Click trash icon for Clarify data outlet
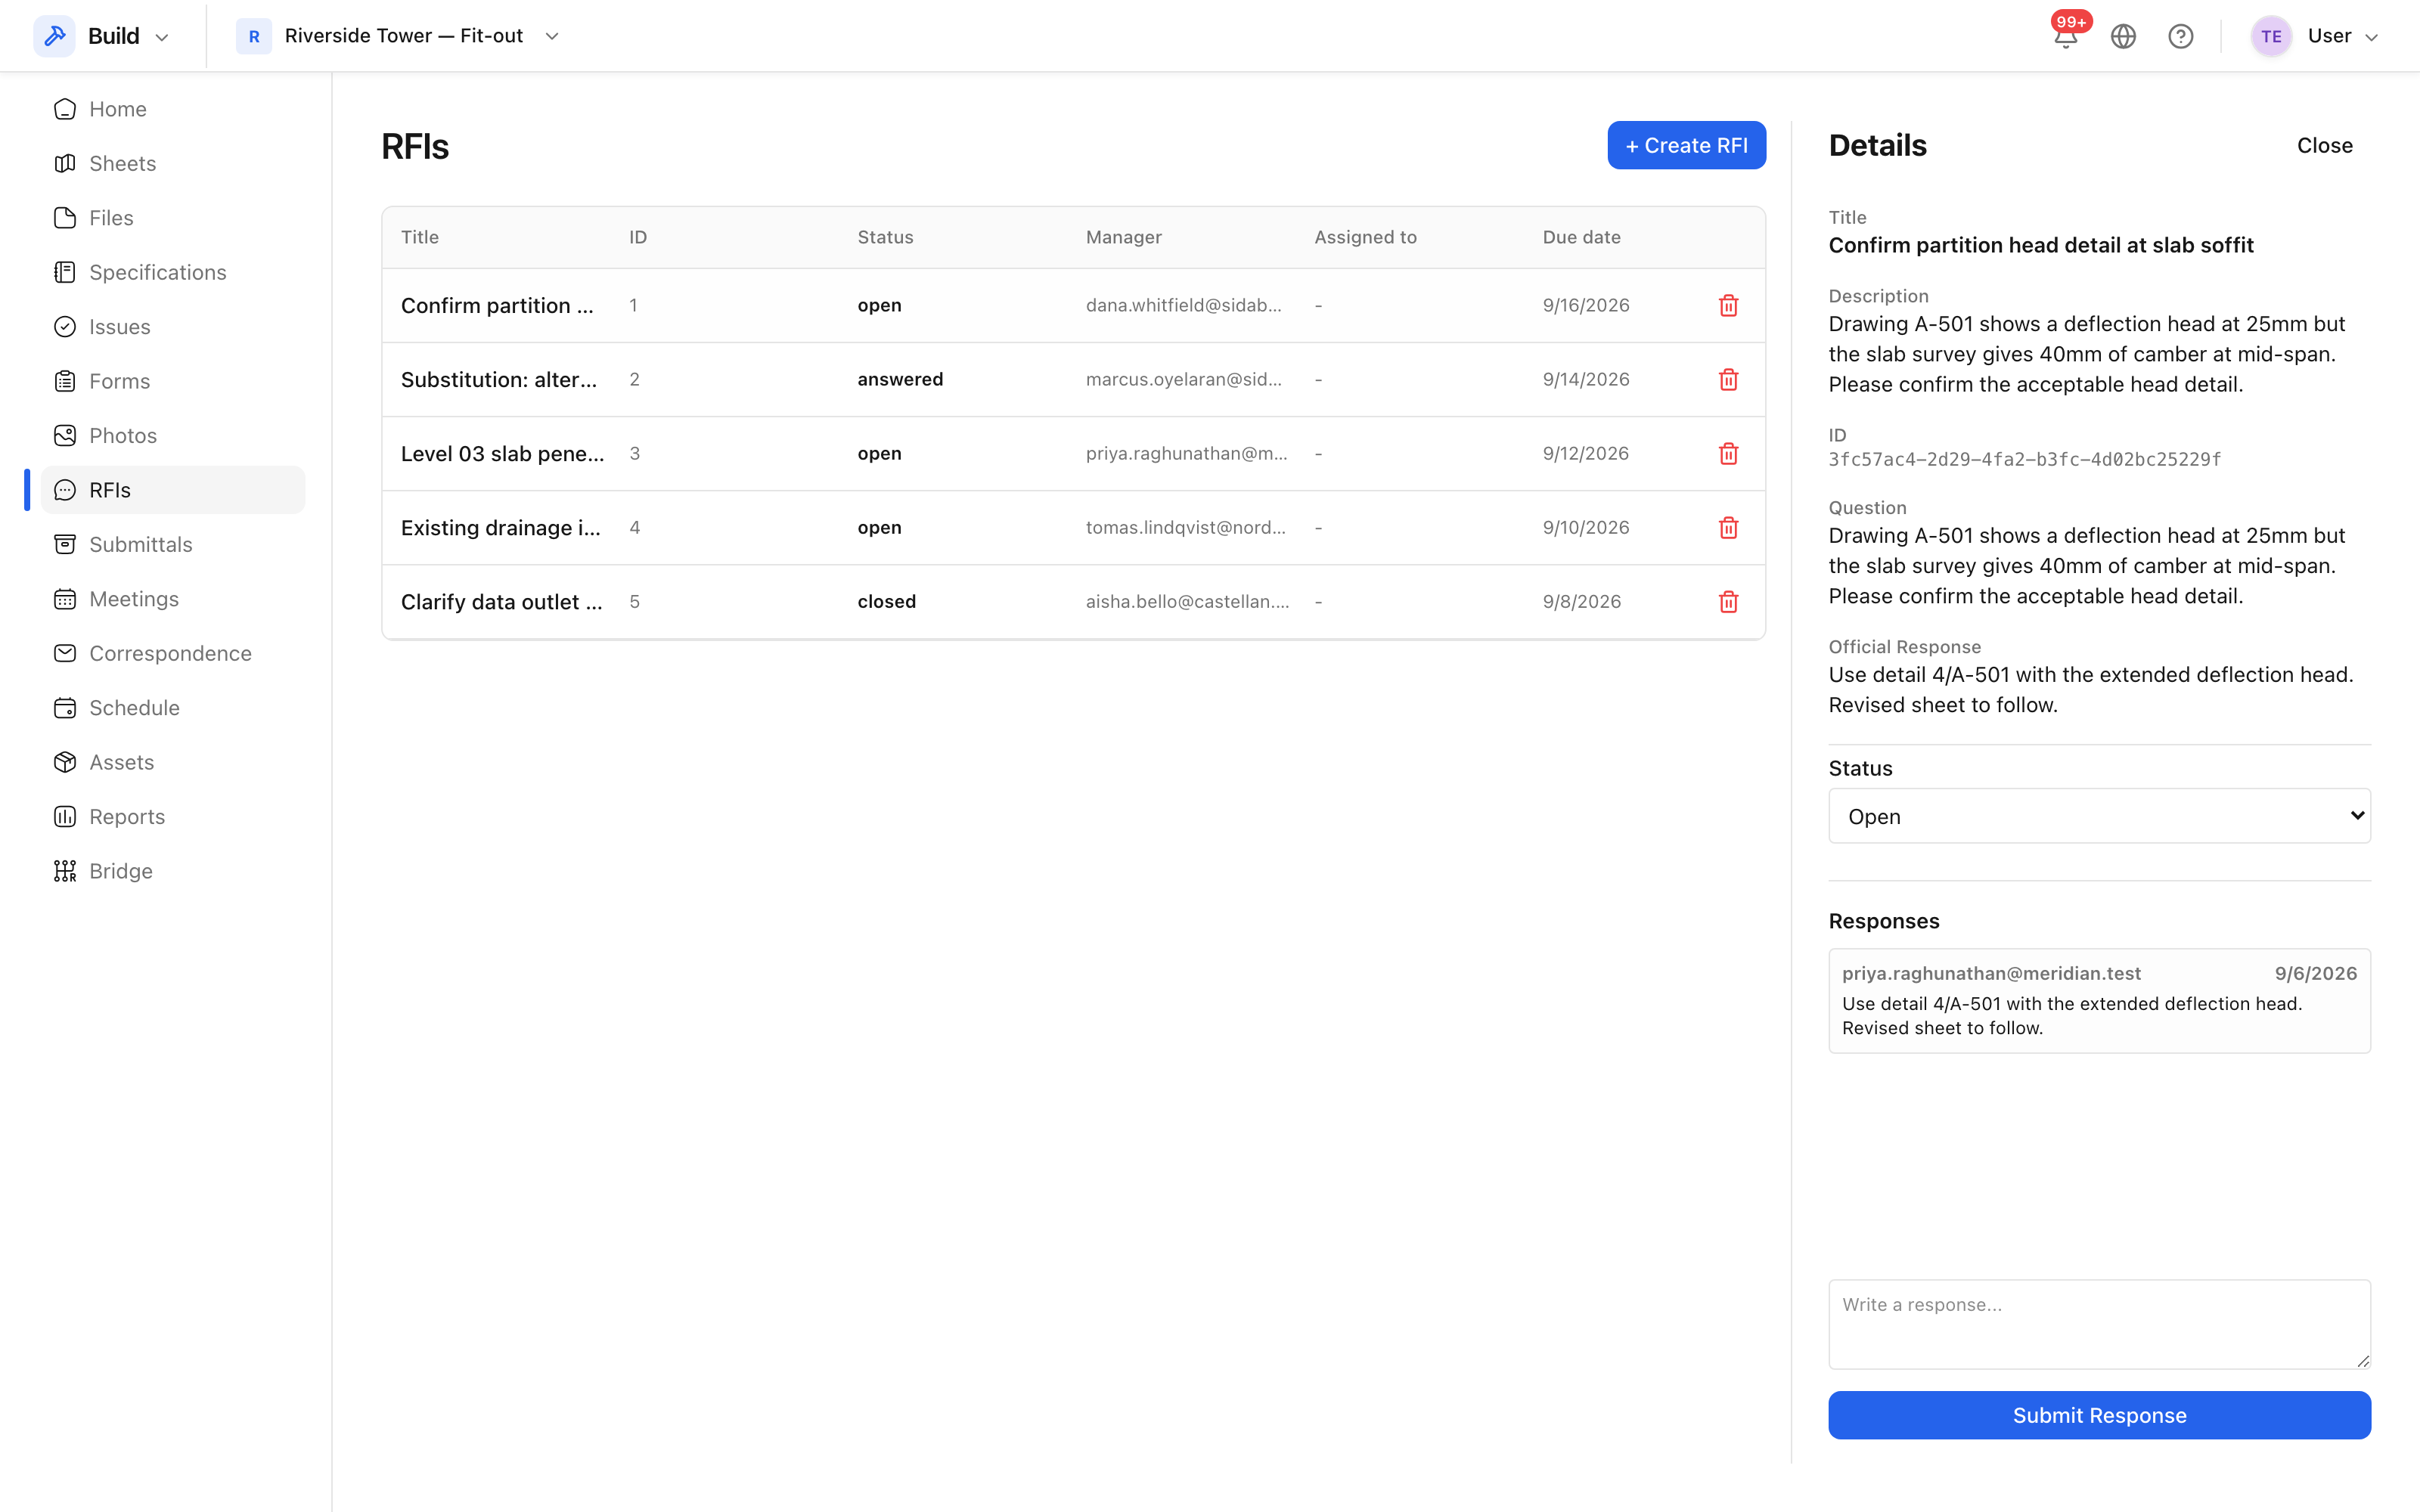This screenshot has height=1512, width=2420. (1728, 601)
